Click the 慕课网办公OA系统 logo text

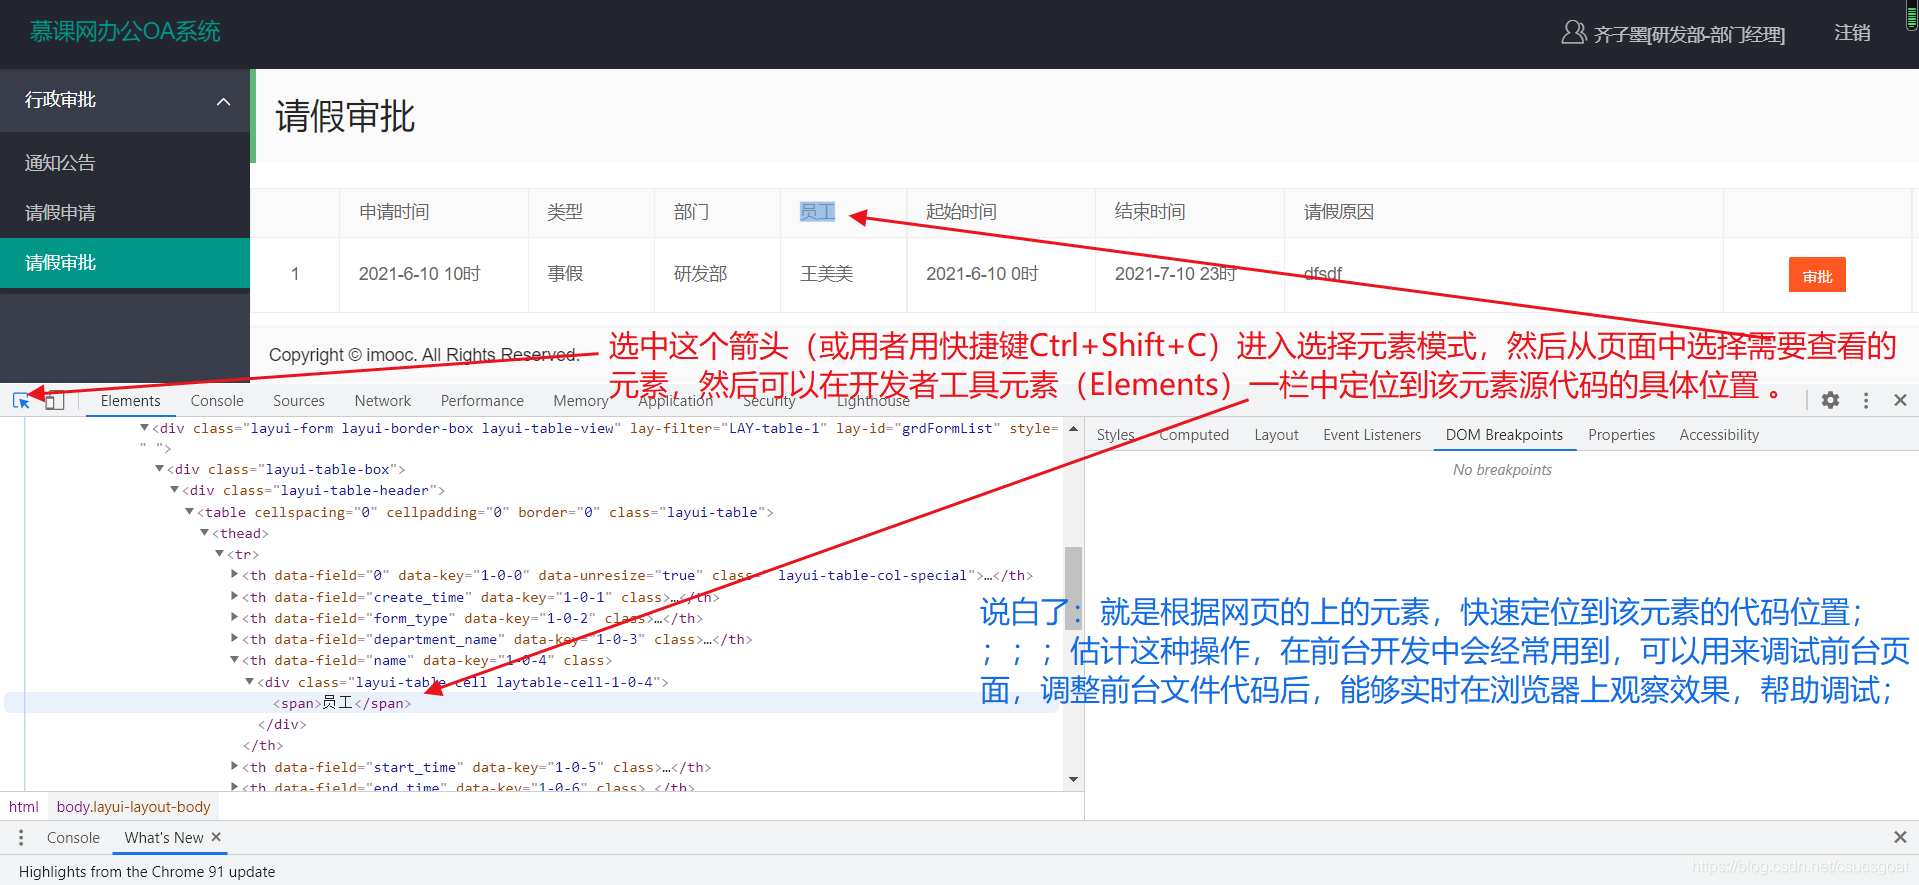[x=125, y=32]
